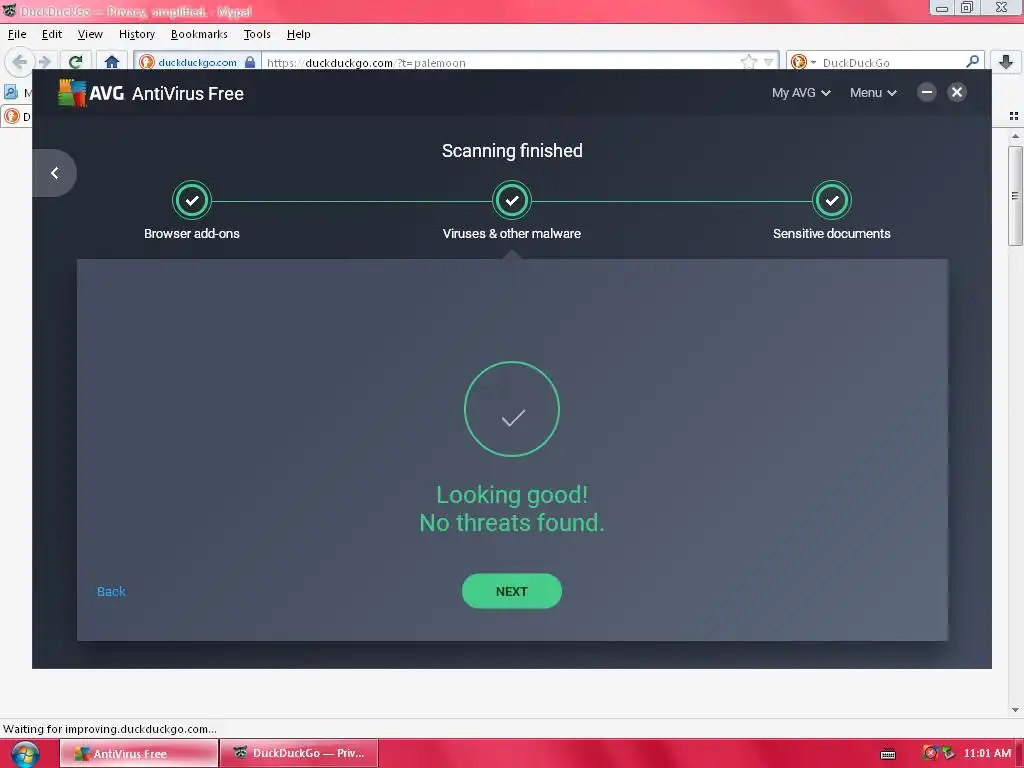Minimize the AVG AntiVirus window
The image size is (1024, 768).
click(926, 92)
